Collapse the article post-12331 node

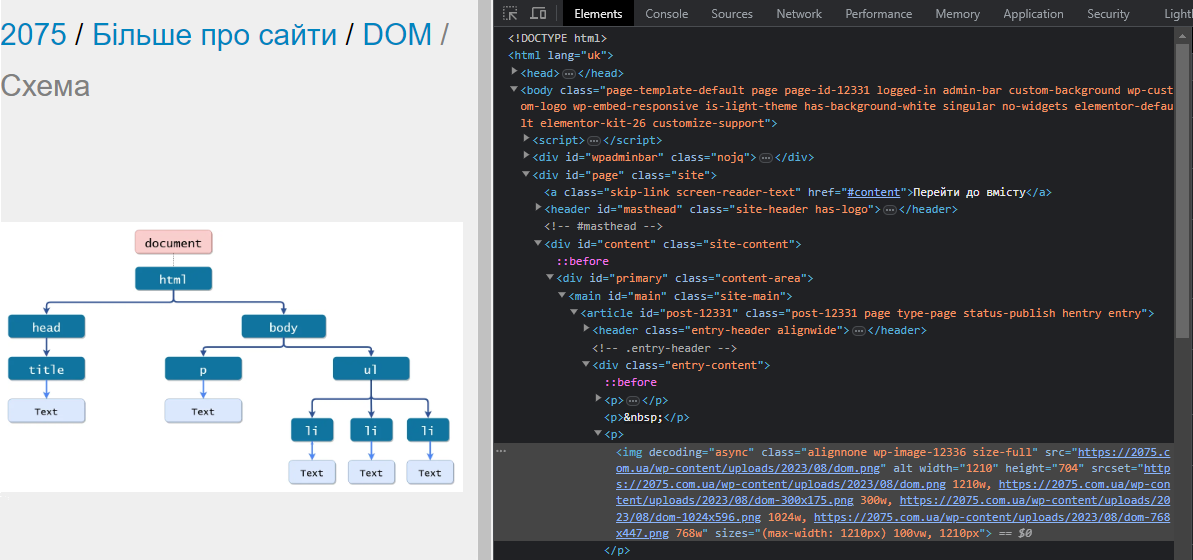574,313
